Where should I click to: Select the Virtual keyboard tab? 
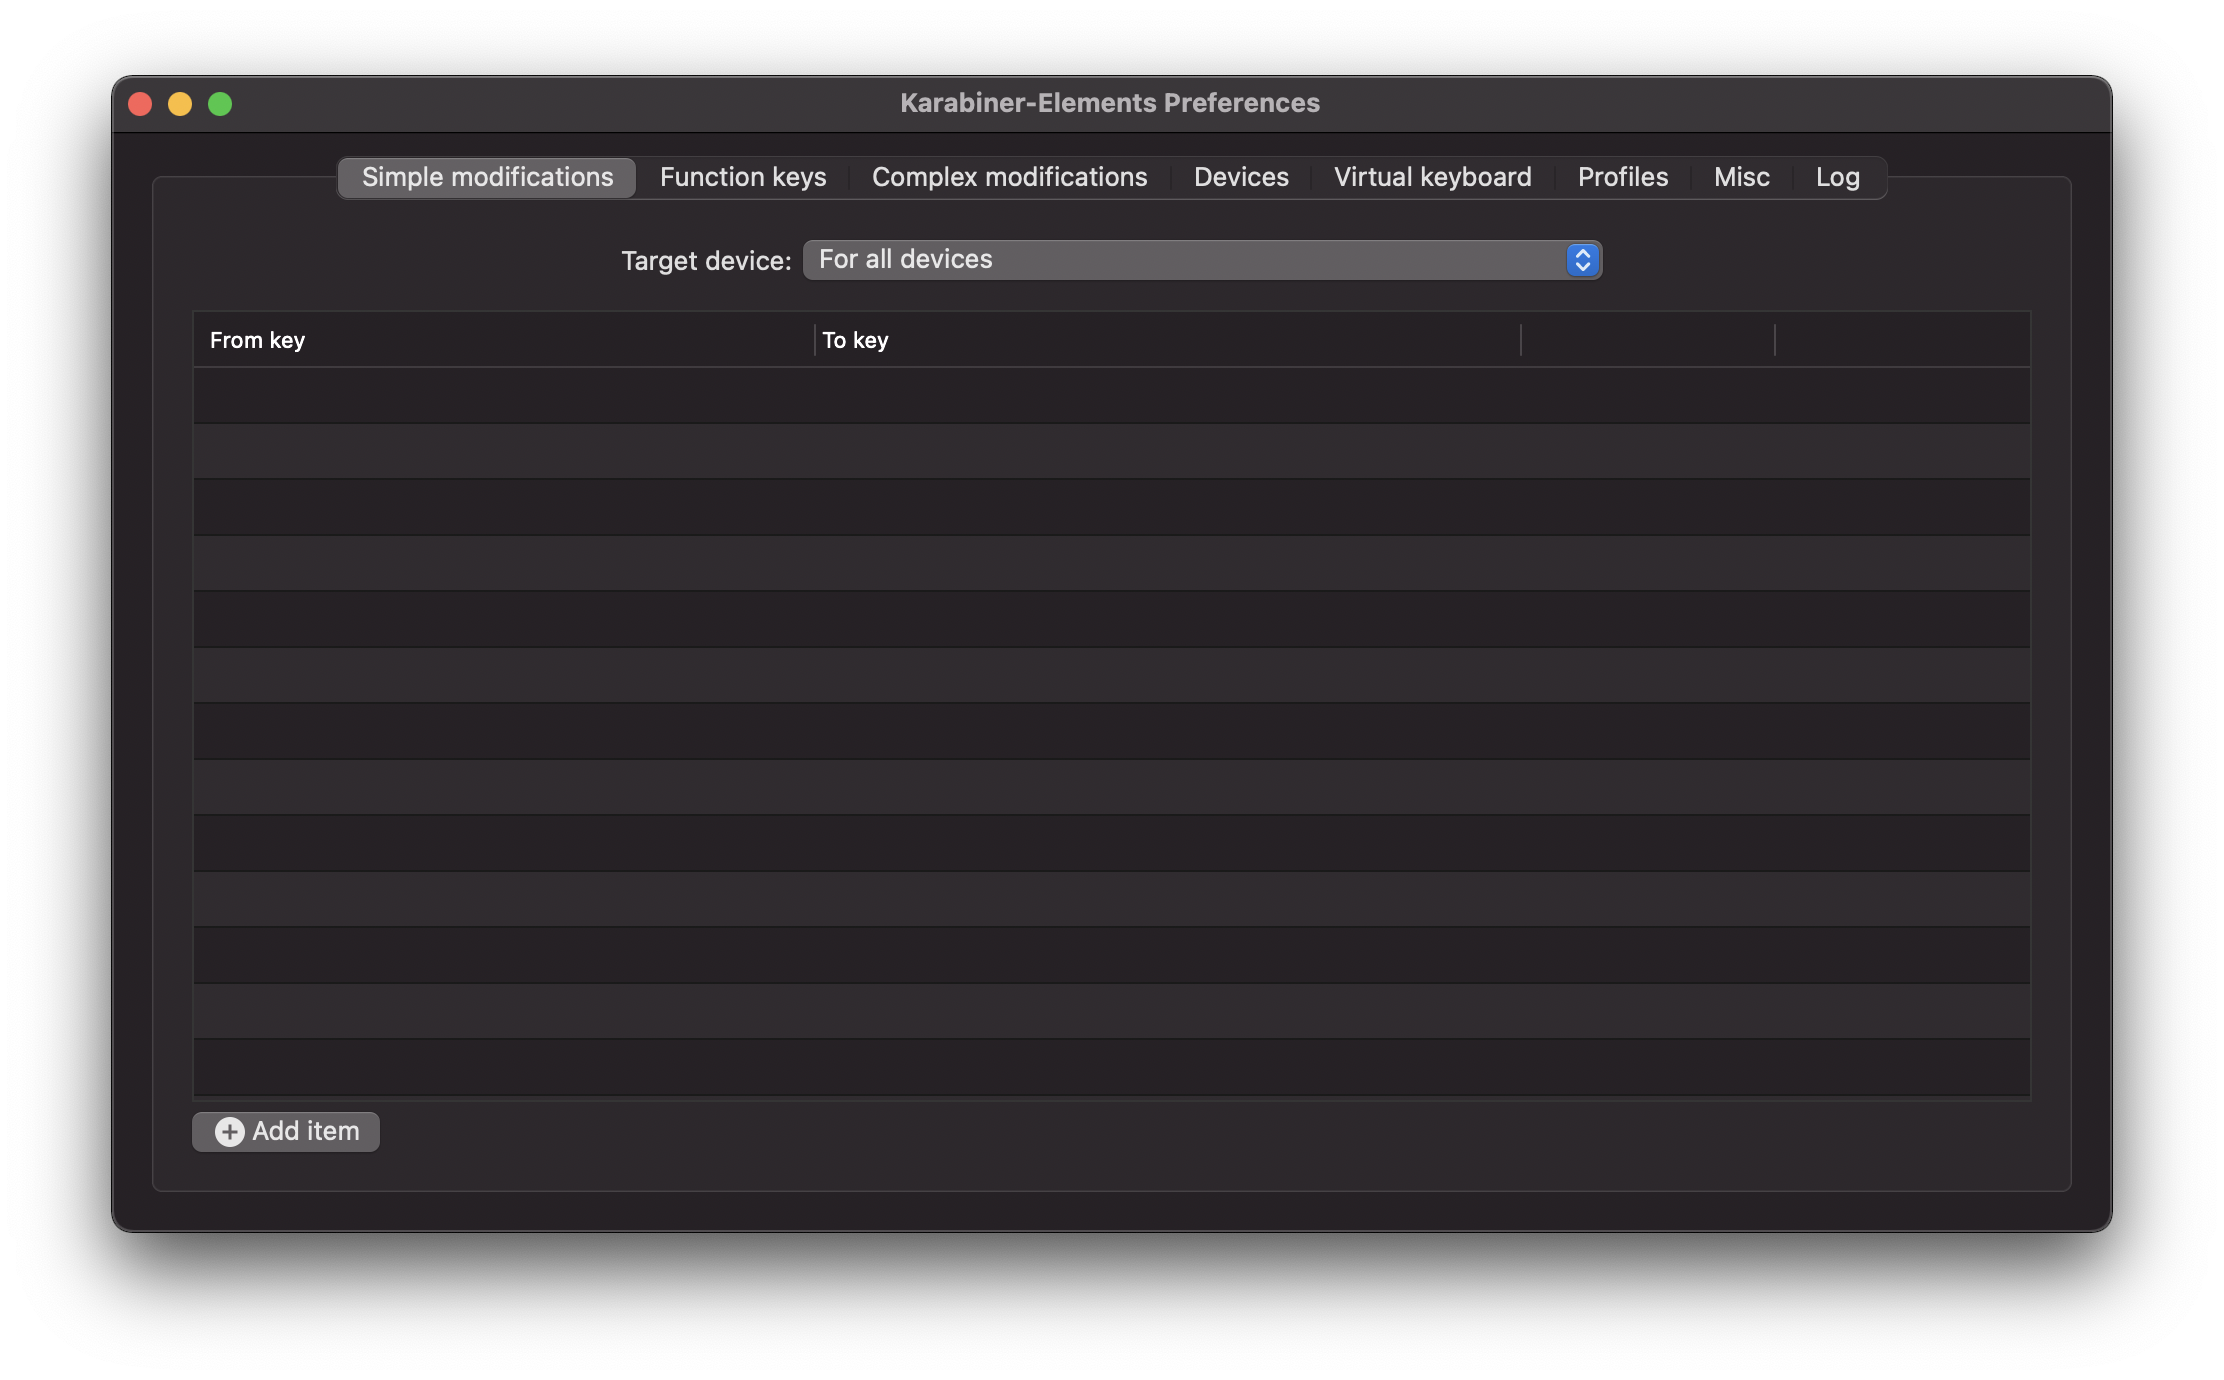click(1432, 177)
